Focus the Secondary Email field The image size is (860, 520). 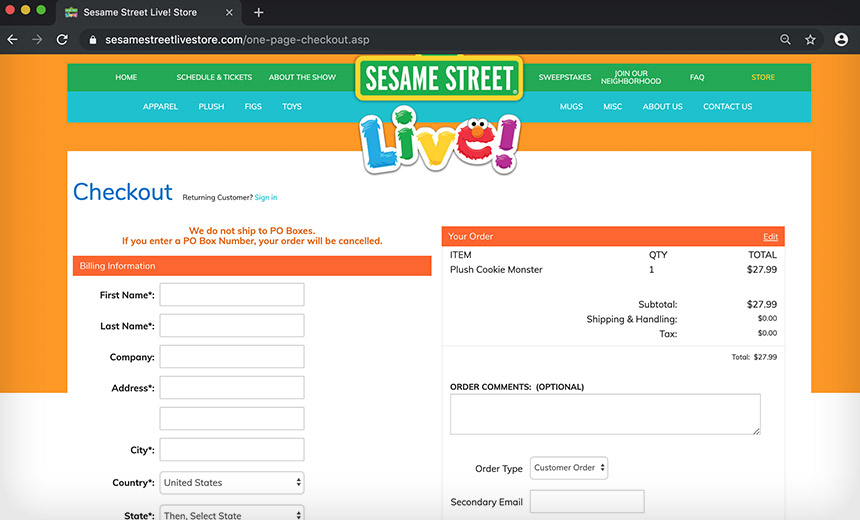[587, 502]
